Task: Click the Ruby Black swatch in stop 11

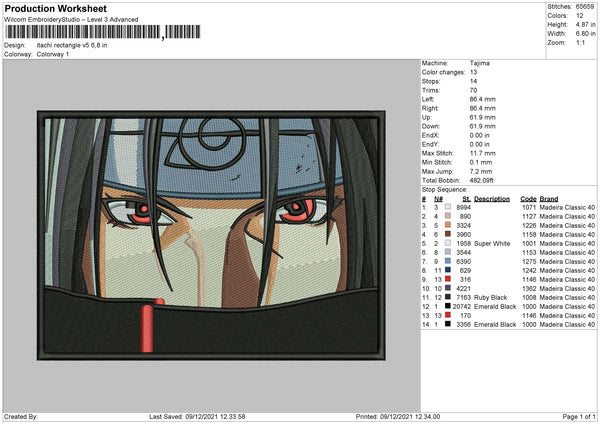Action: pyautogui.click(x=448, y=297)
